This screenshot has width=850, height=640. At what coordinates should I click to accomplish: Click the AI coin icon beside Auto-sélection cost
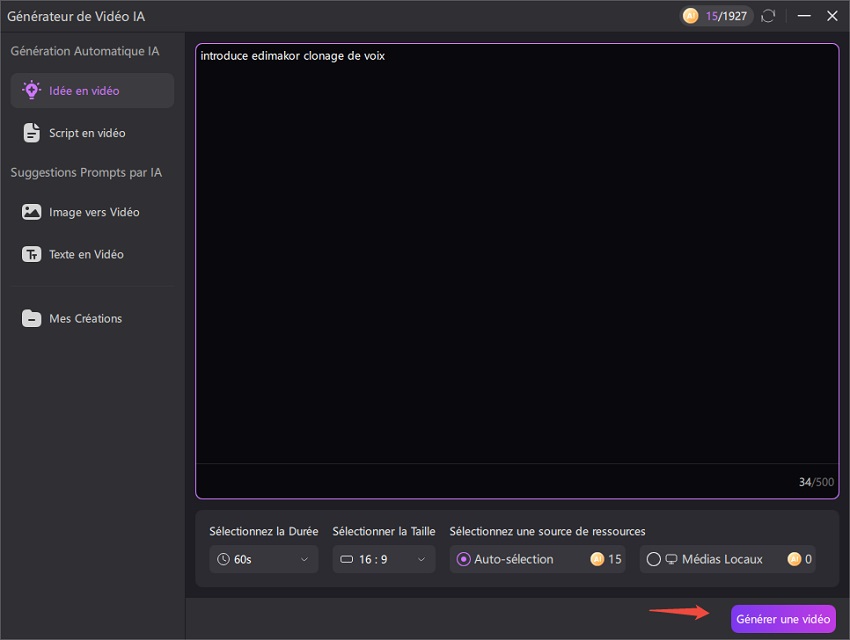(x=597, y=559)
